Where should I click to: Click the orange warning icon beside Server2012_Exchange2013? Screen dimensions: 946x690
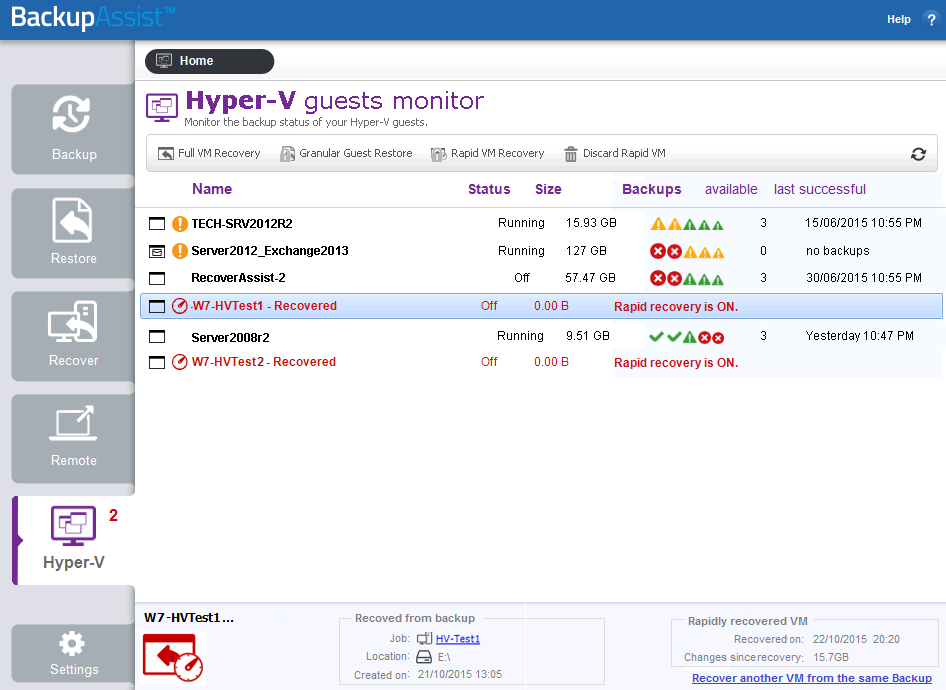click(x=180, y=250)
